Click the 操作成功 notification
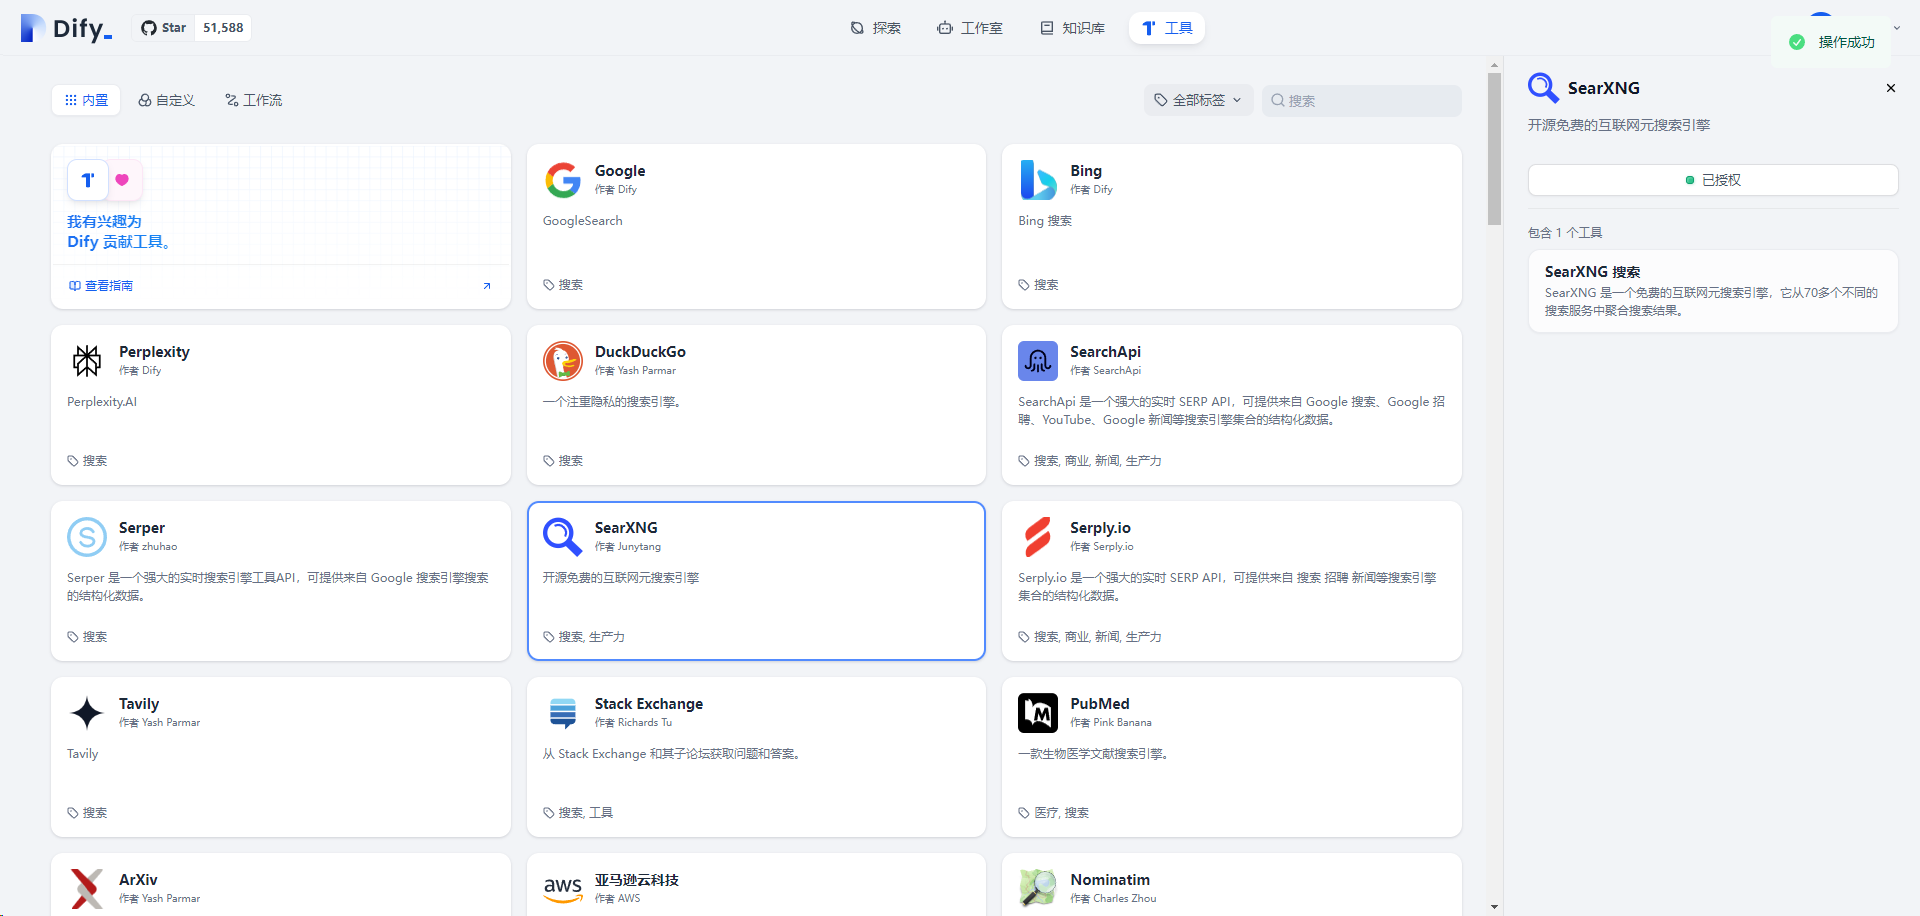The height and width of the screenshot is (916, 1920). pos(1833,42)
